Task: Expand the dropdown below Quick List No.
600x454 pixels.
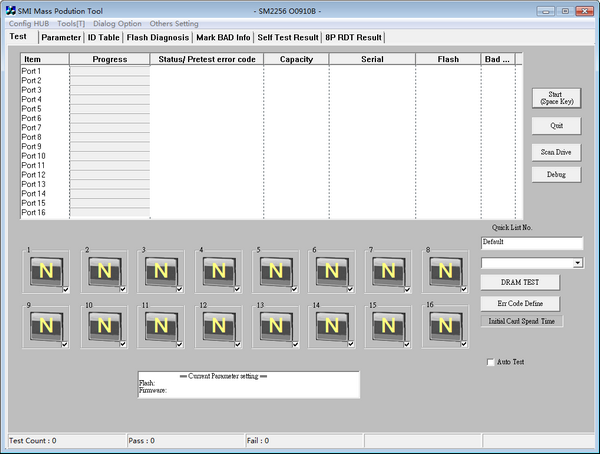Action: (578, 262)
